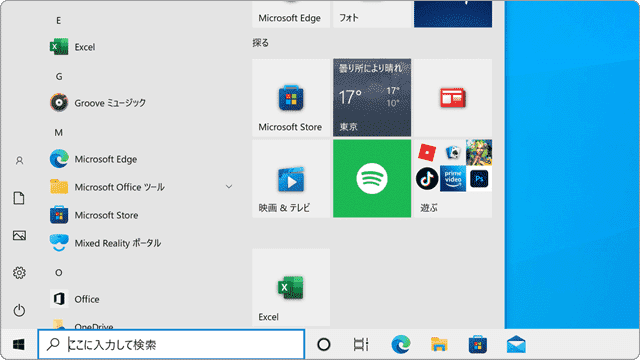Open Roblox in the 遊ぶ folder
640x360 pixels.
pyautogui.click(x=427, y=153)
